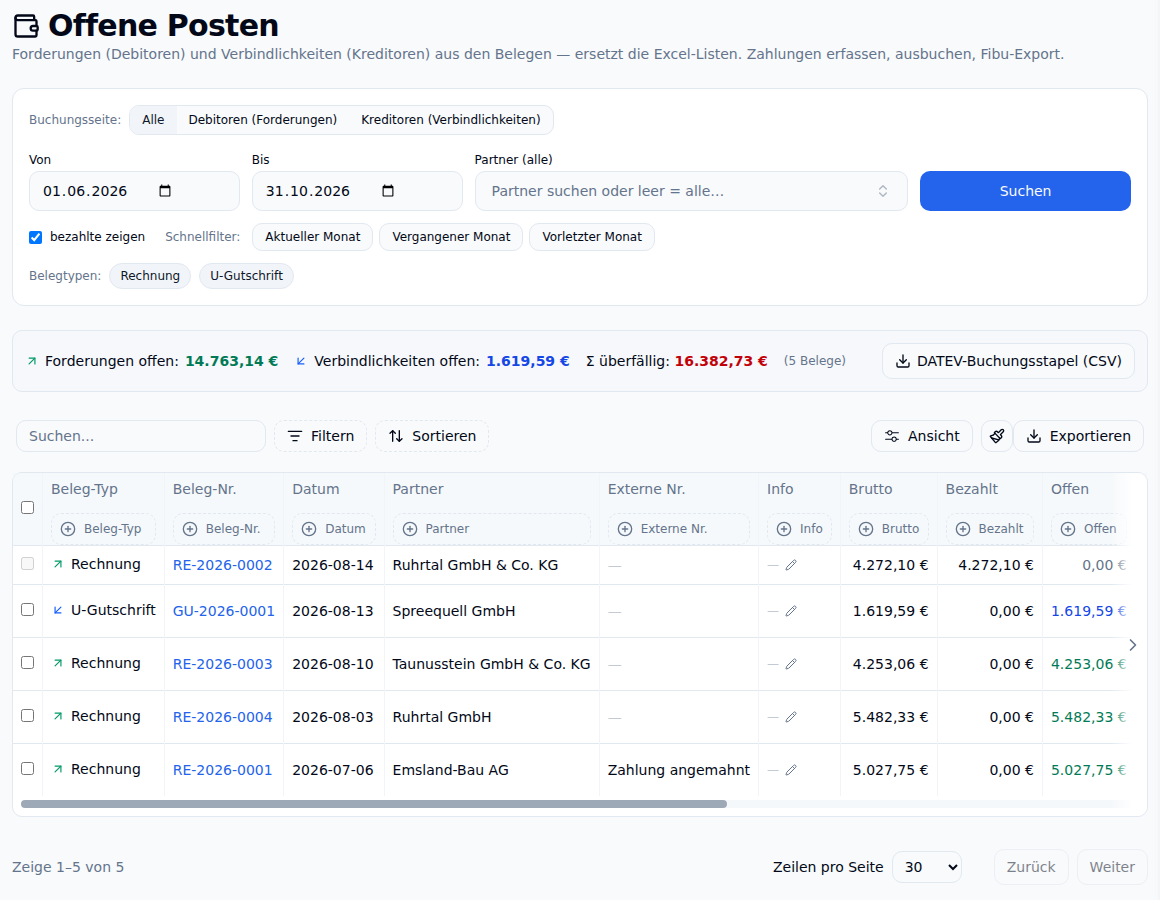The height and width of the screenshot is (900, 1160).
Task: Open the Sortieren options
Action: click(432, 436)
